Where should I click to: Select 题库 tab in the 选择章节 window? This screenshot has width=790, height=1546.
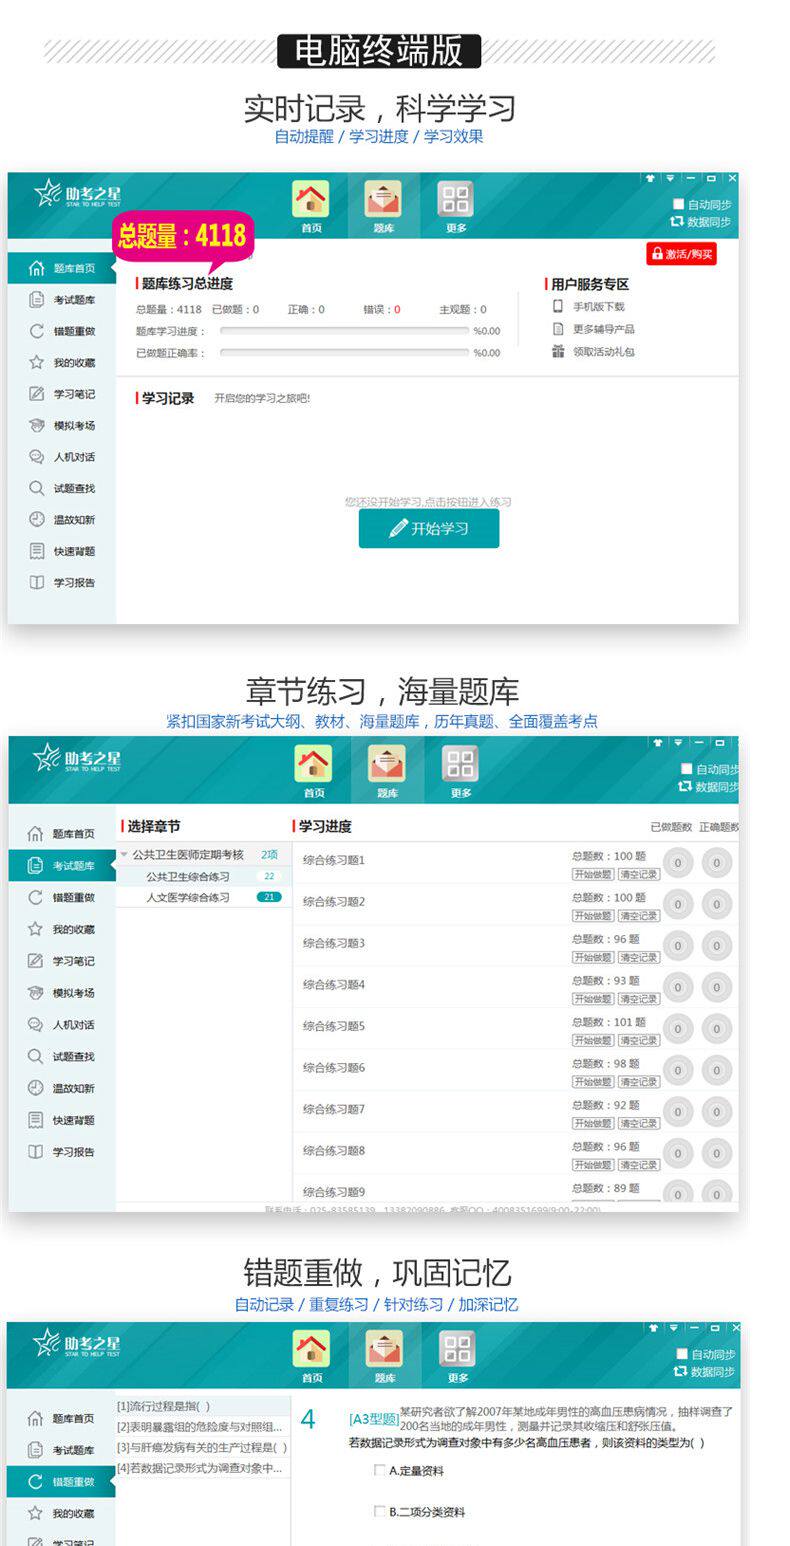[387, 771]
